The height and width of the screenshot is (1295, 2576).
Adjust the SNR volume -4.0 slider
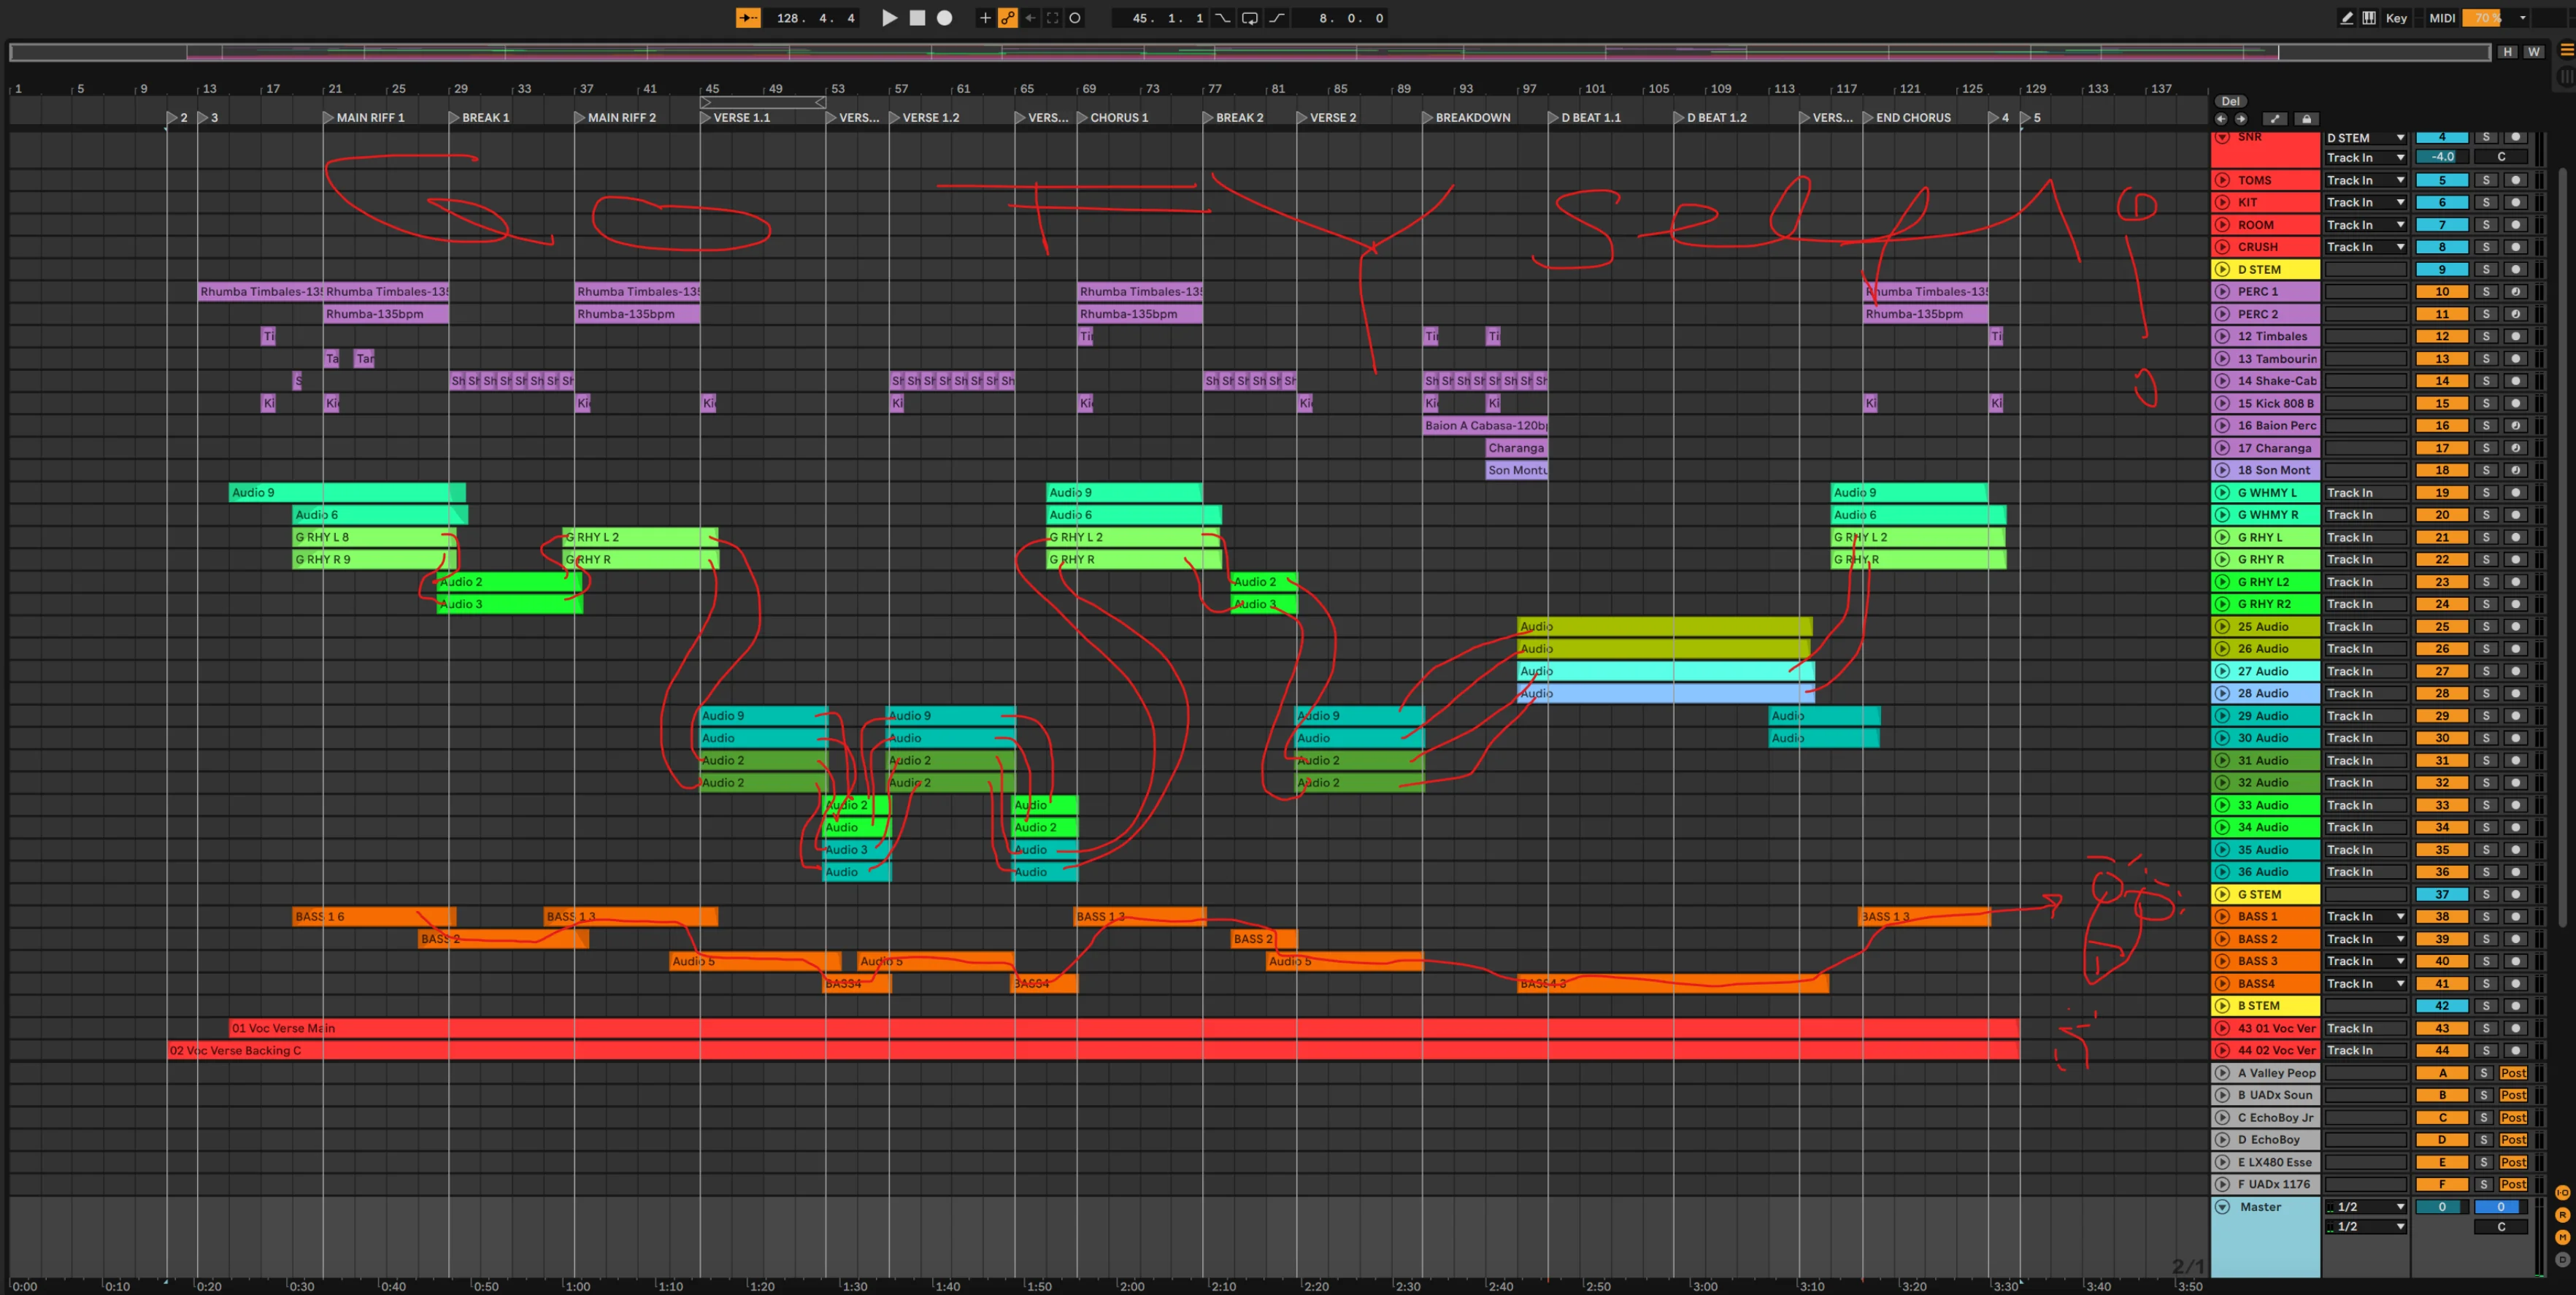coord(2442,157)
